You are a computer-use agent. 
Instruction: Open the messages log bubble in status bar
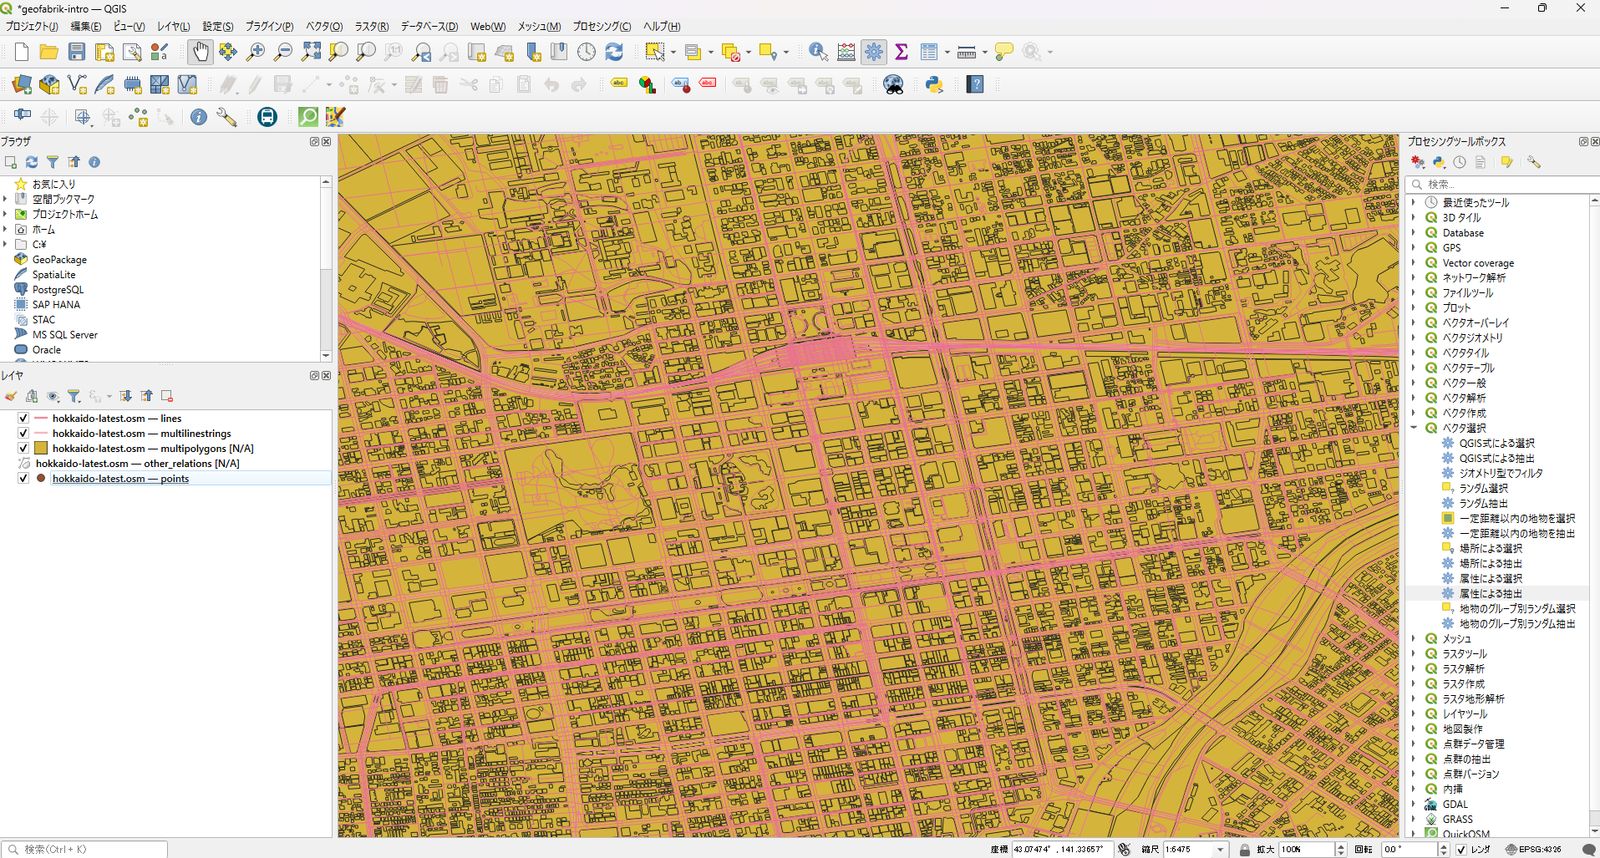point(1588,849)
